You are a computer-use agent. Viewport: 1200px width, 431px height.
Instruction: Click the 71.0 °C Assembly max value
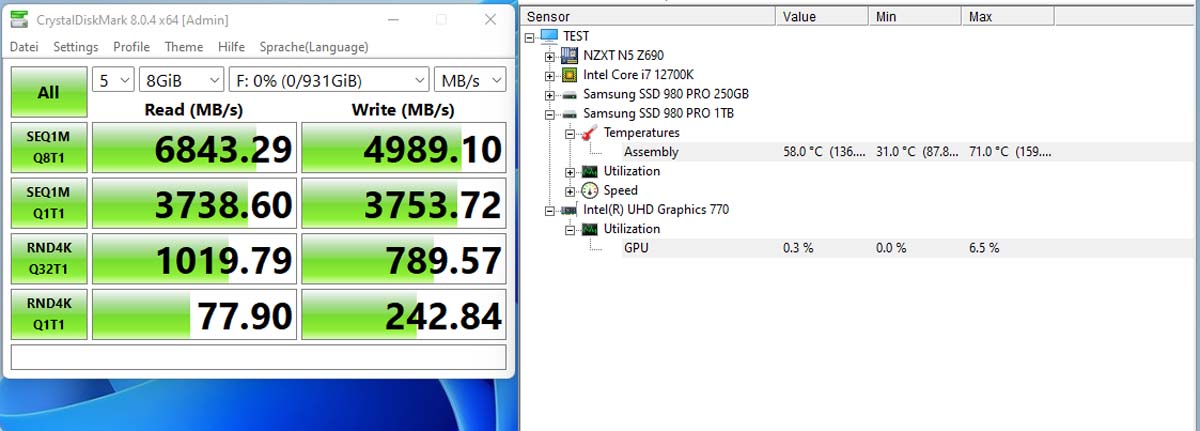click(1010, 152)
